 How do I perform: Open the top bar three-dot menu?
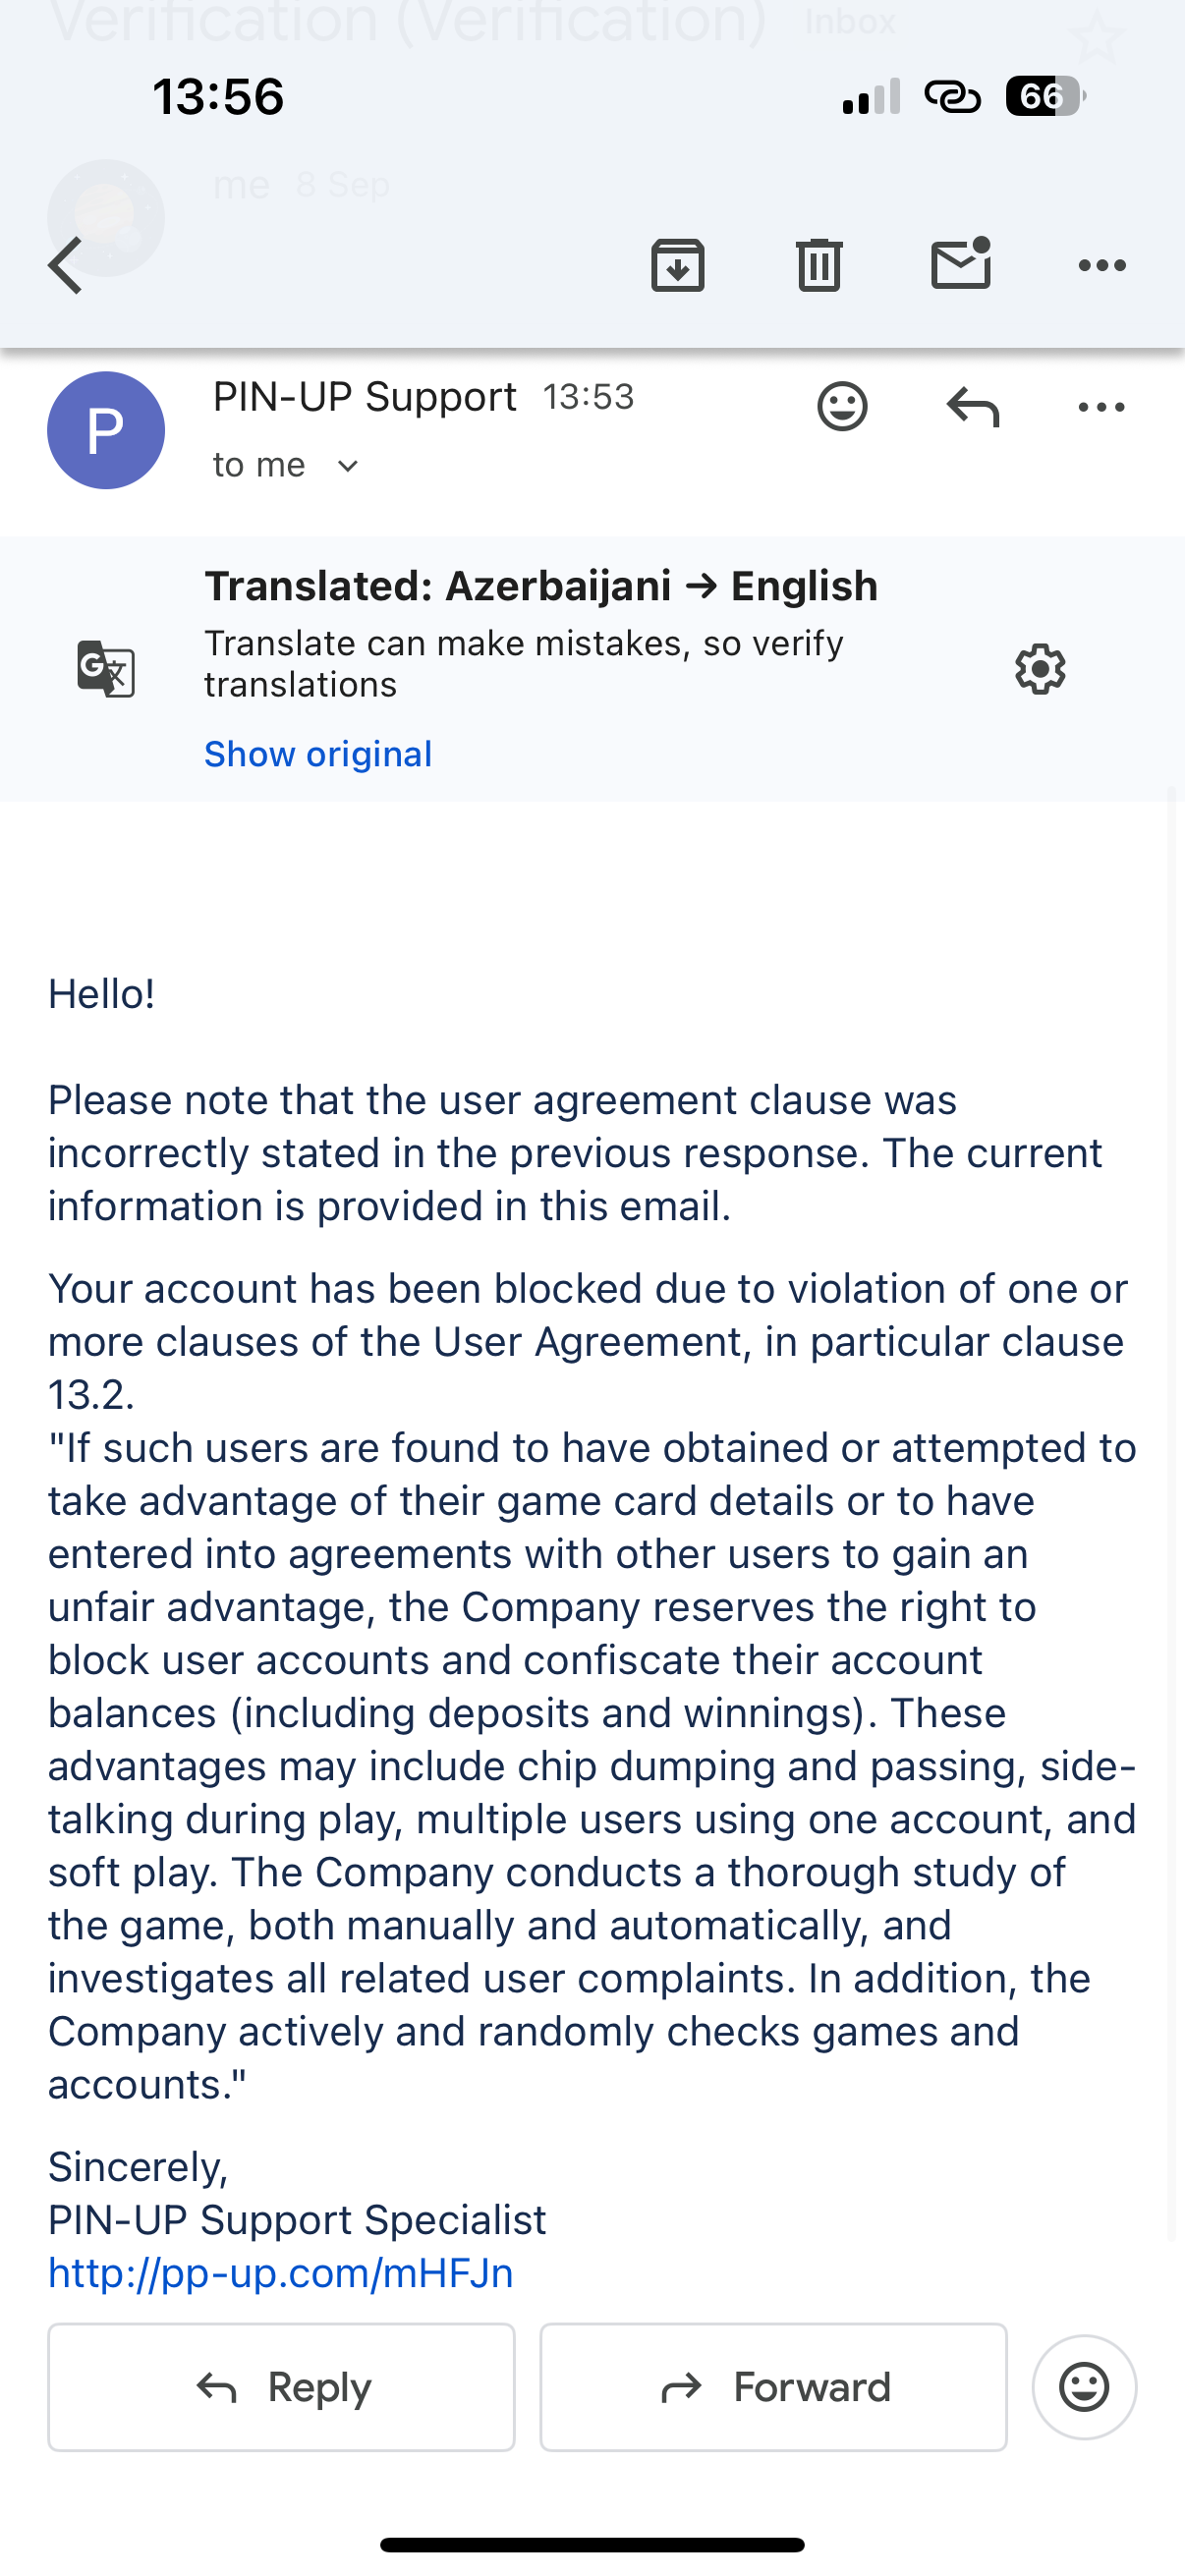[1101, 266]
